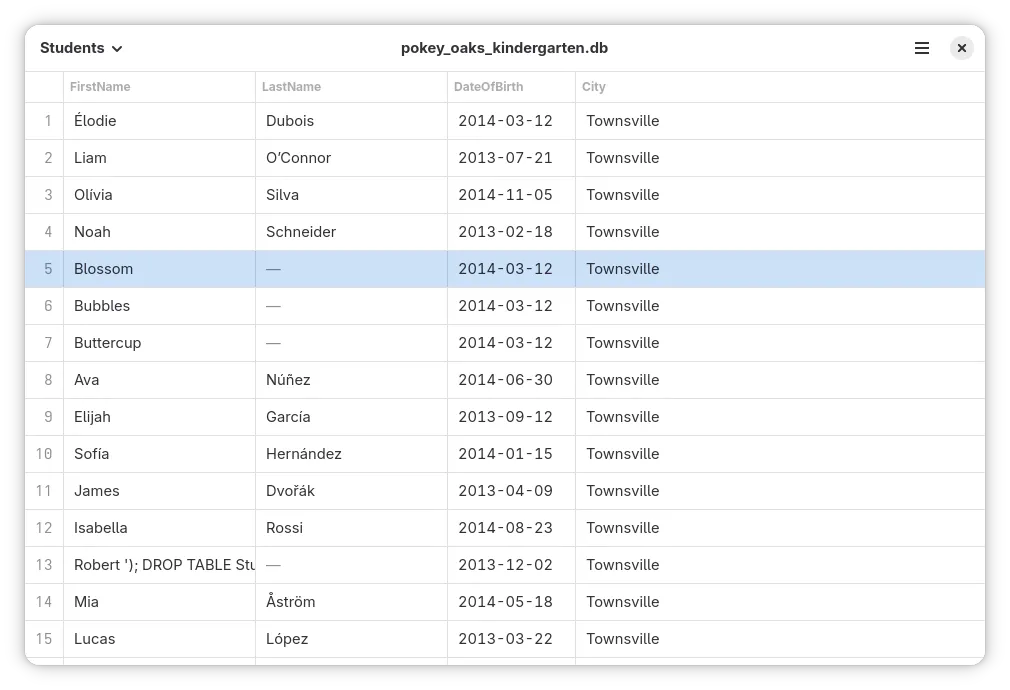Sort by the FirstName column header

[x=100, y=87]
